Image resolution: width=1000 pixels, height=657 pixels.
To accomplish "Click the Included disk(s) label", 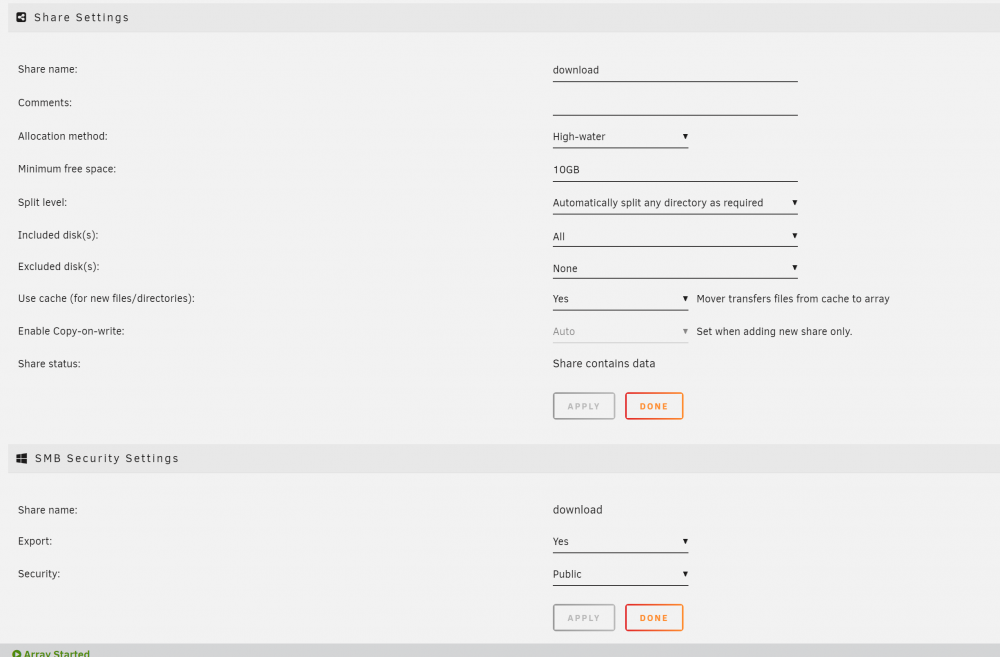I will click(58, 235).
